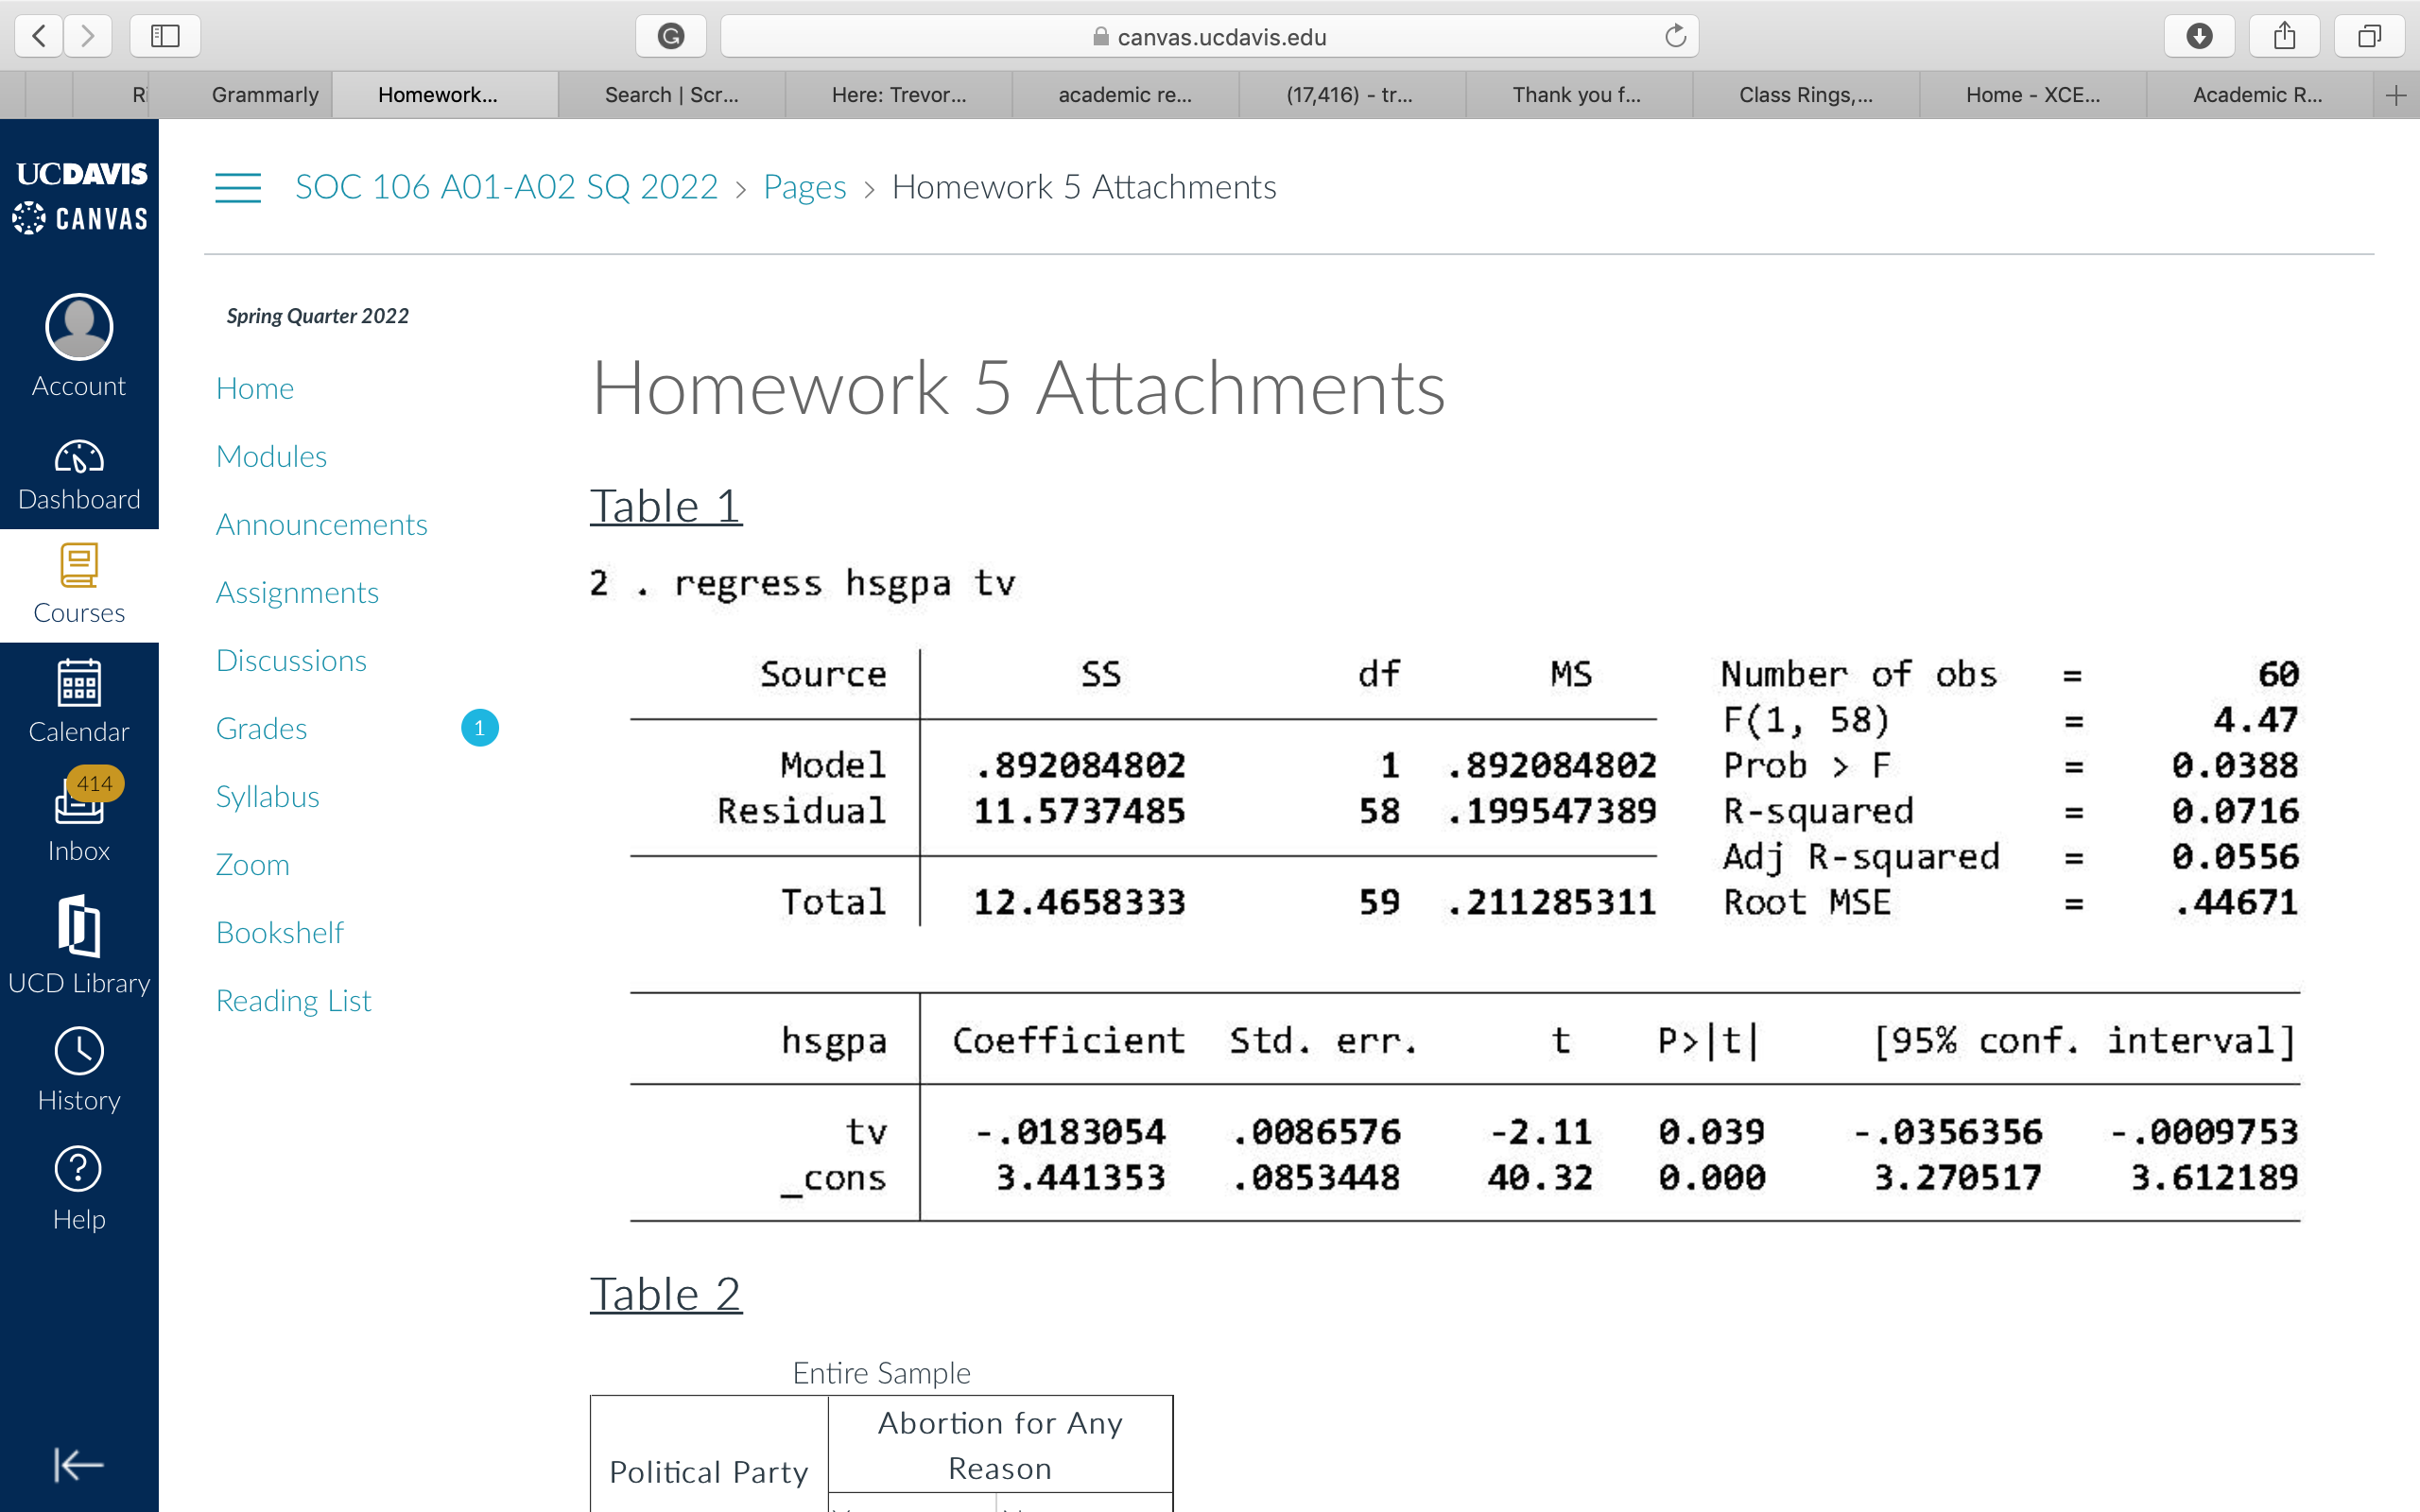Switch to the Class Rings tab

tap(1805, 95)
